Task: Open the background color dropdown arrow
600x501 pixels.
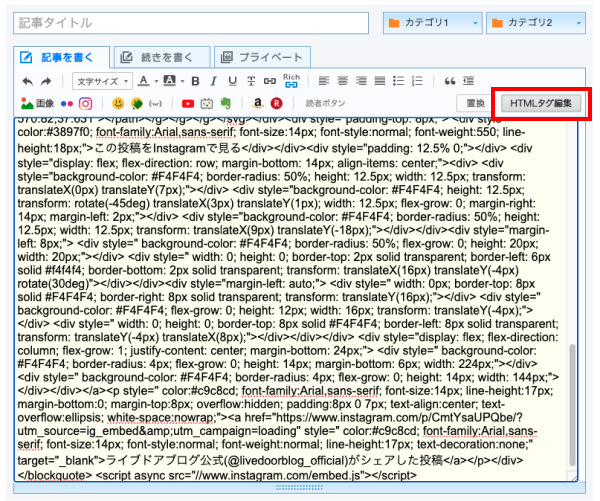Action: tap(183, 81)
